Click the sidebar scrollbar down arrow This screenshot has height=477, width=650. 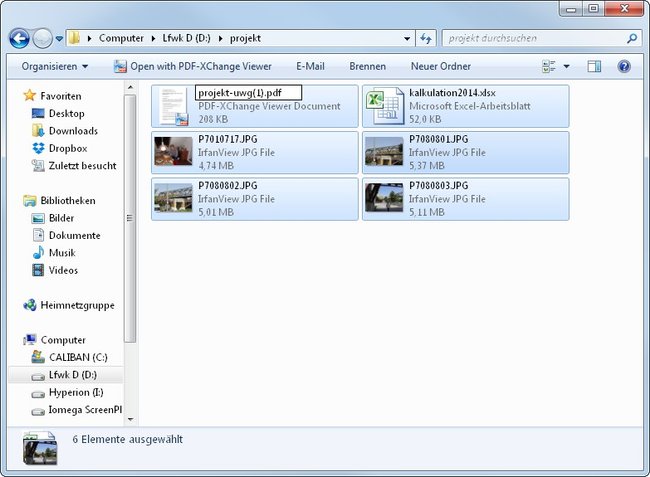click(130, 419)
